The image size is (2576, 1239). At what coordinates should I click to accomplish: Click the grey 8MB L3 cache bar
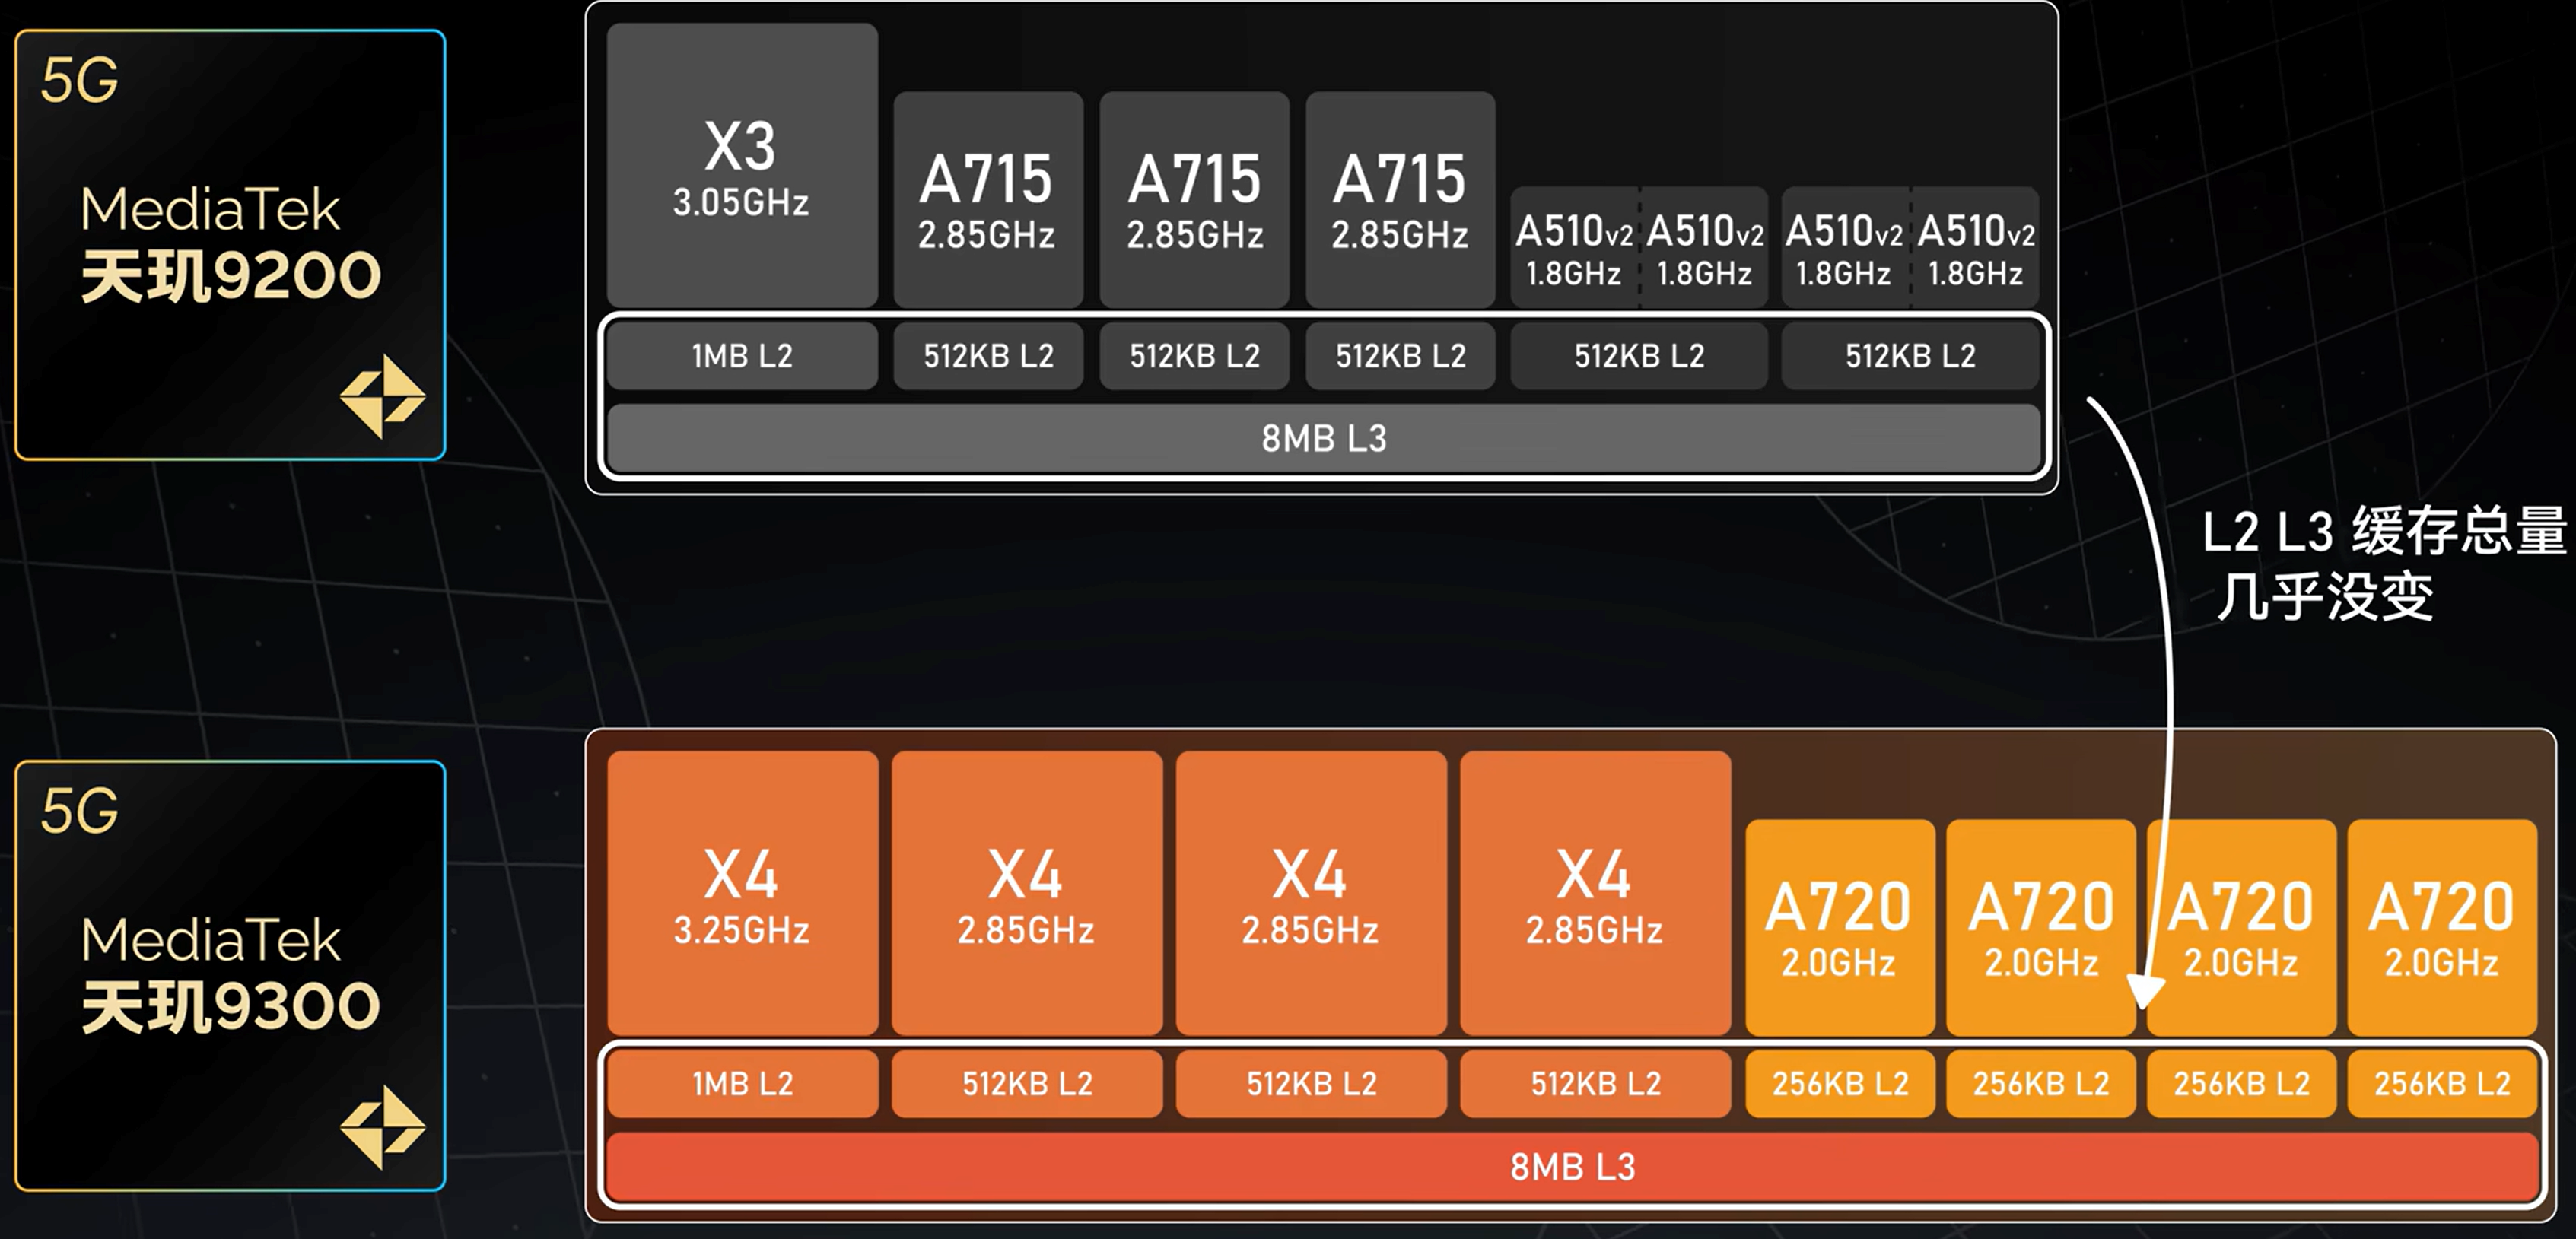(1323, 438)
